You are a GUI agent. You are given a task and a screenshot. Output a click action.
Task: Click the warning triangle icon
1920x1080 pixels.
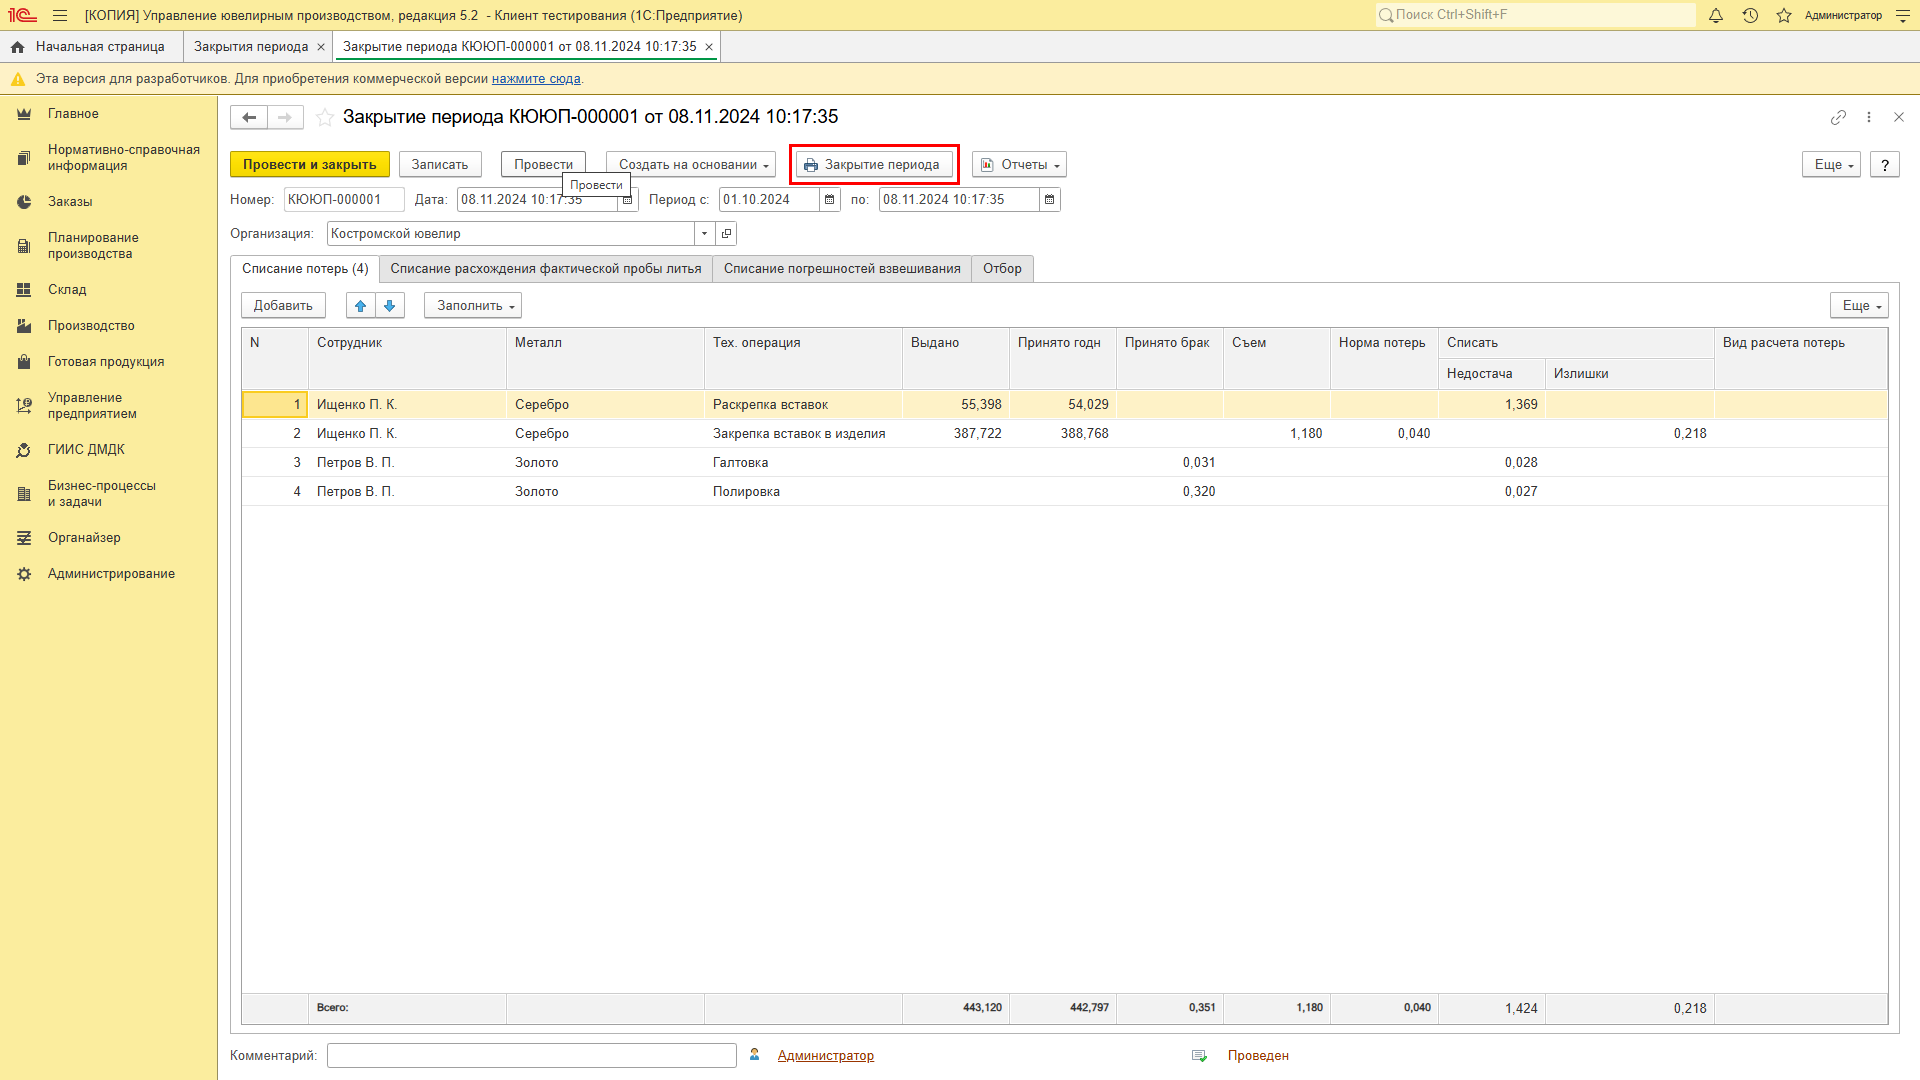17,79
